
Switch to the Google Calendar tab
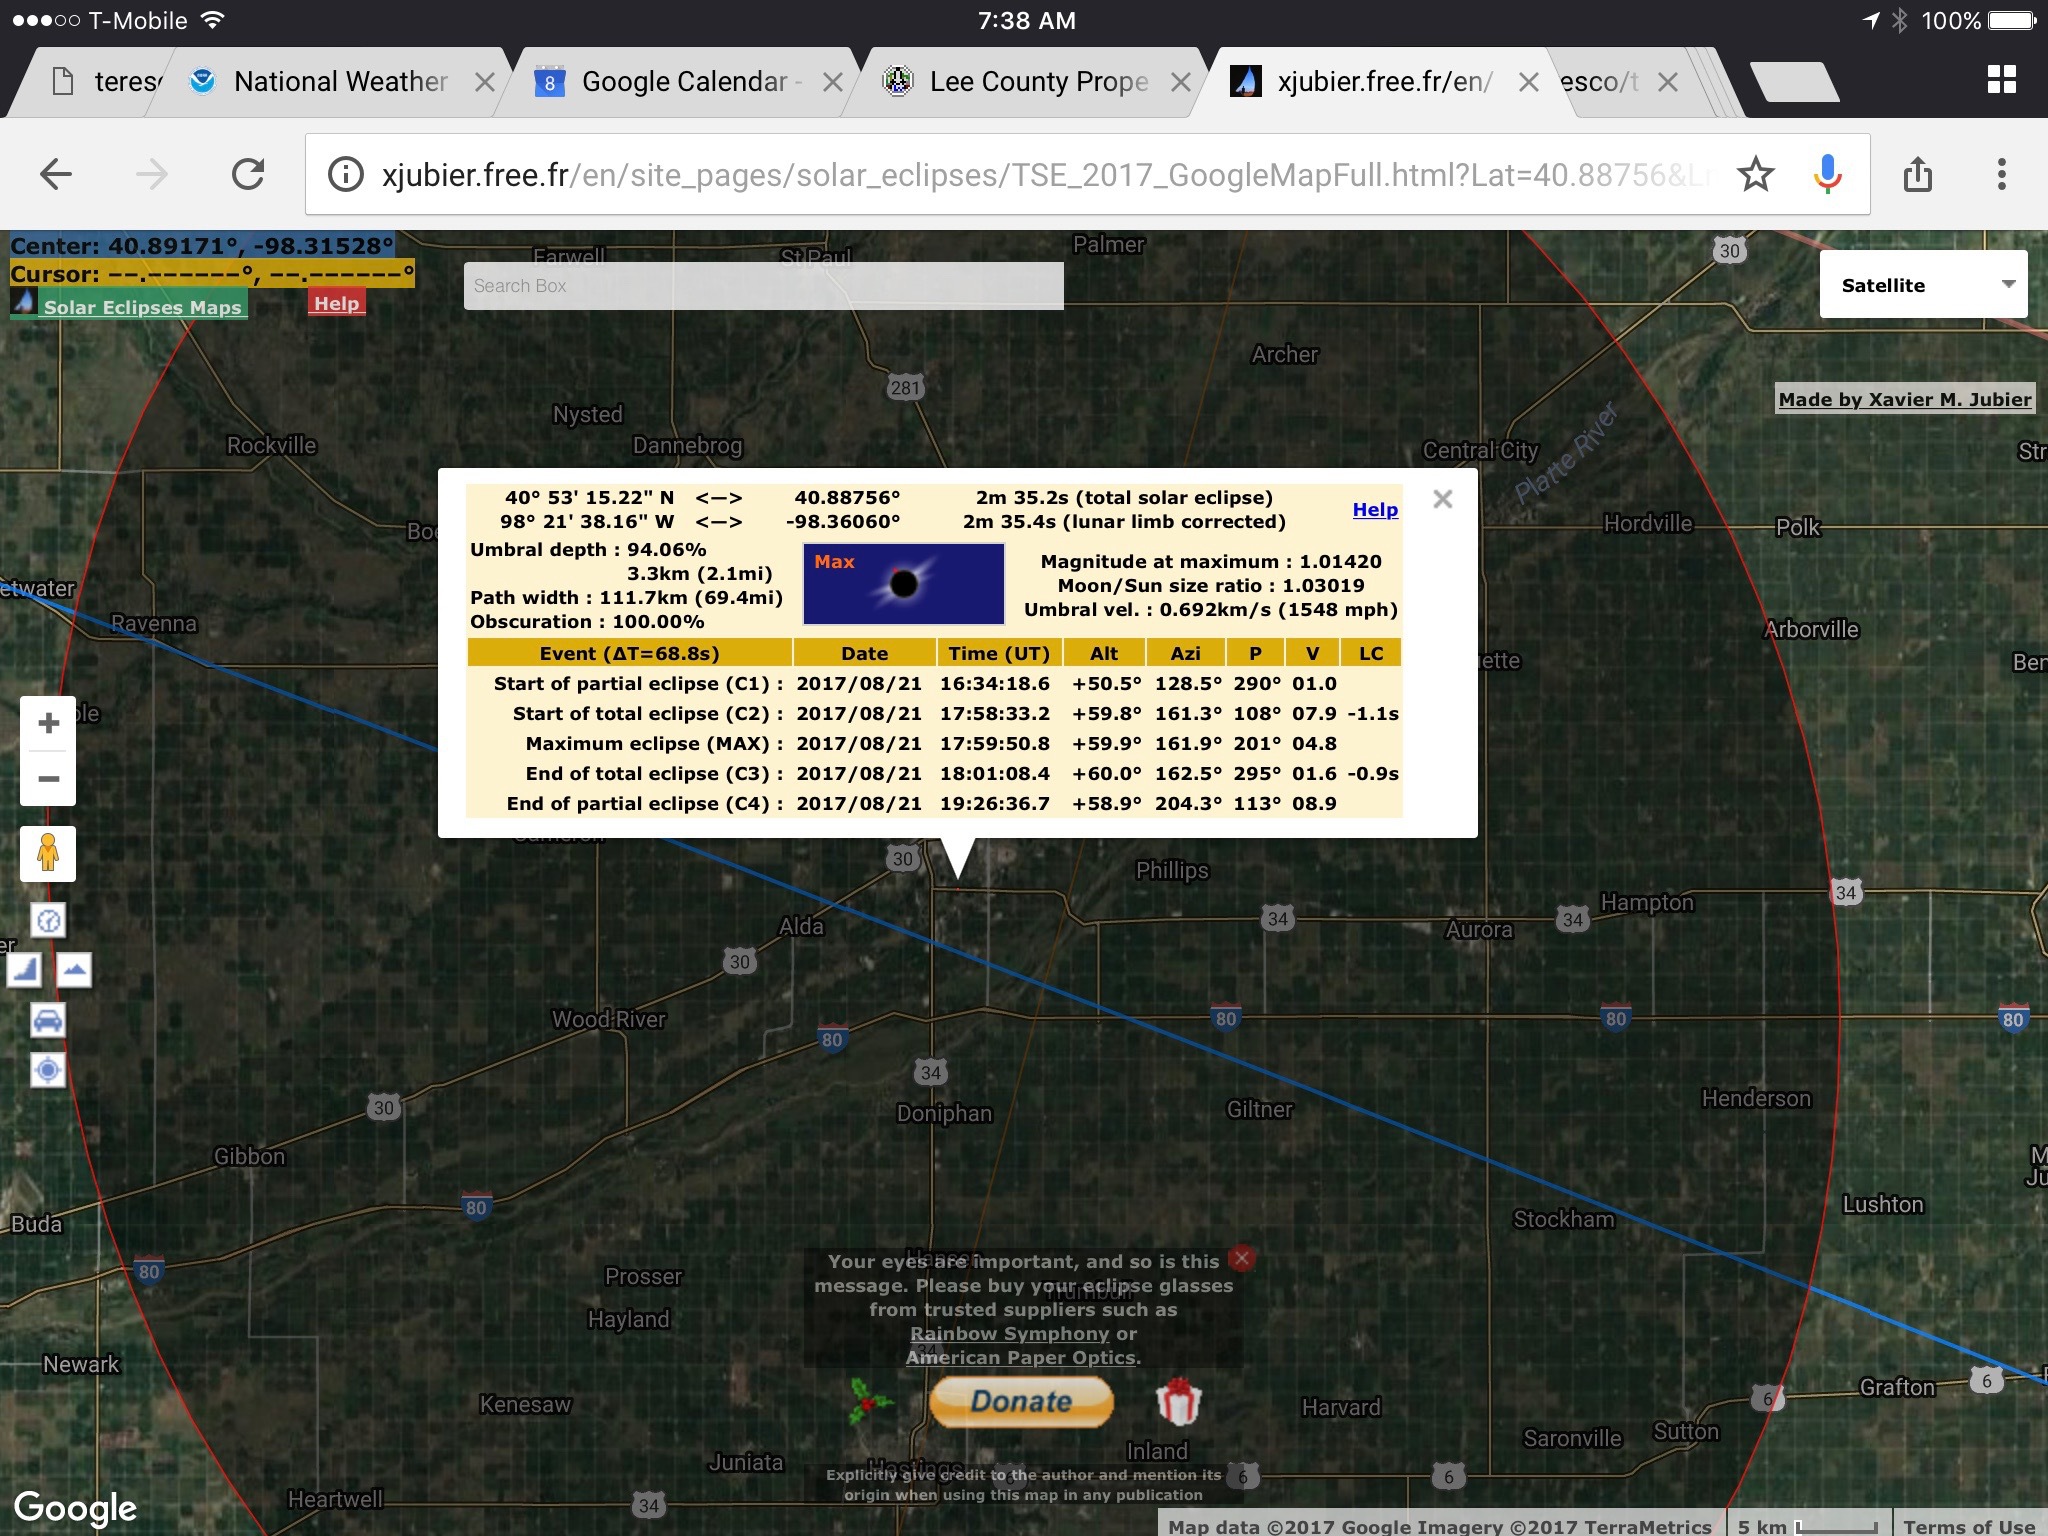(x=680, y=82)
